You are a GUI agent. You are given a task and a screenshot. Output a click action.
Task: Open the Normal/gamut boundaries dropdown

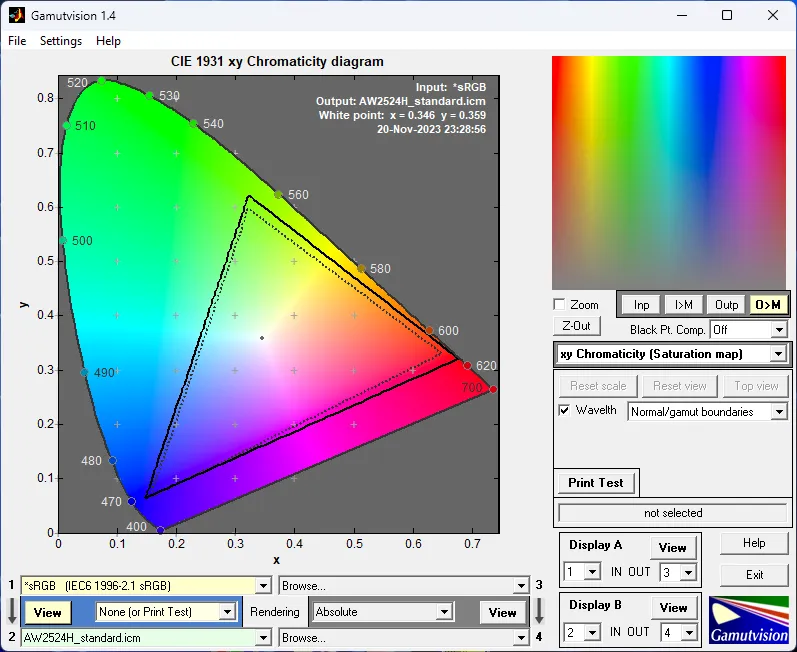[778, 412]
